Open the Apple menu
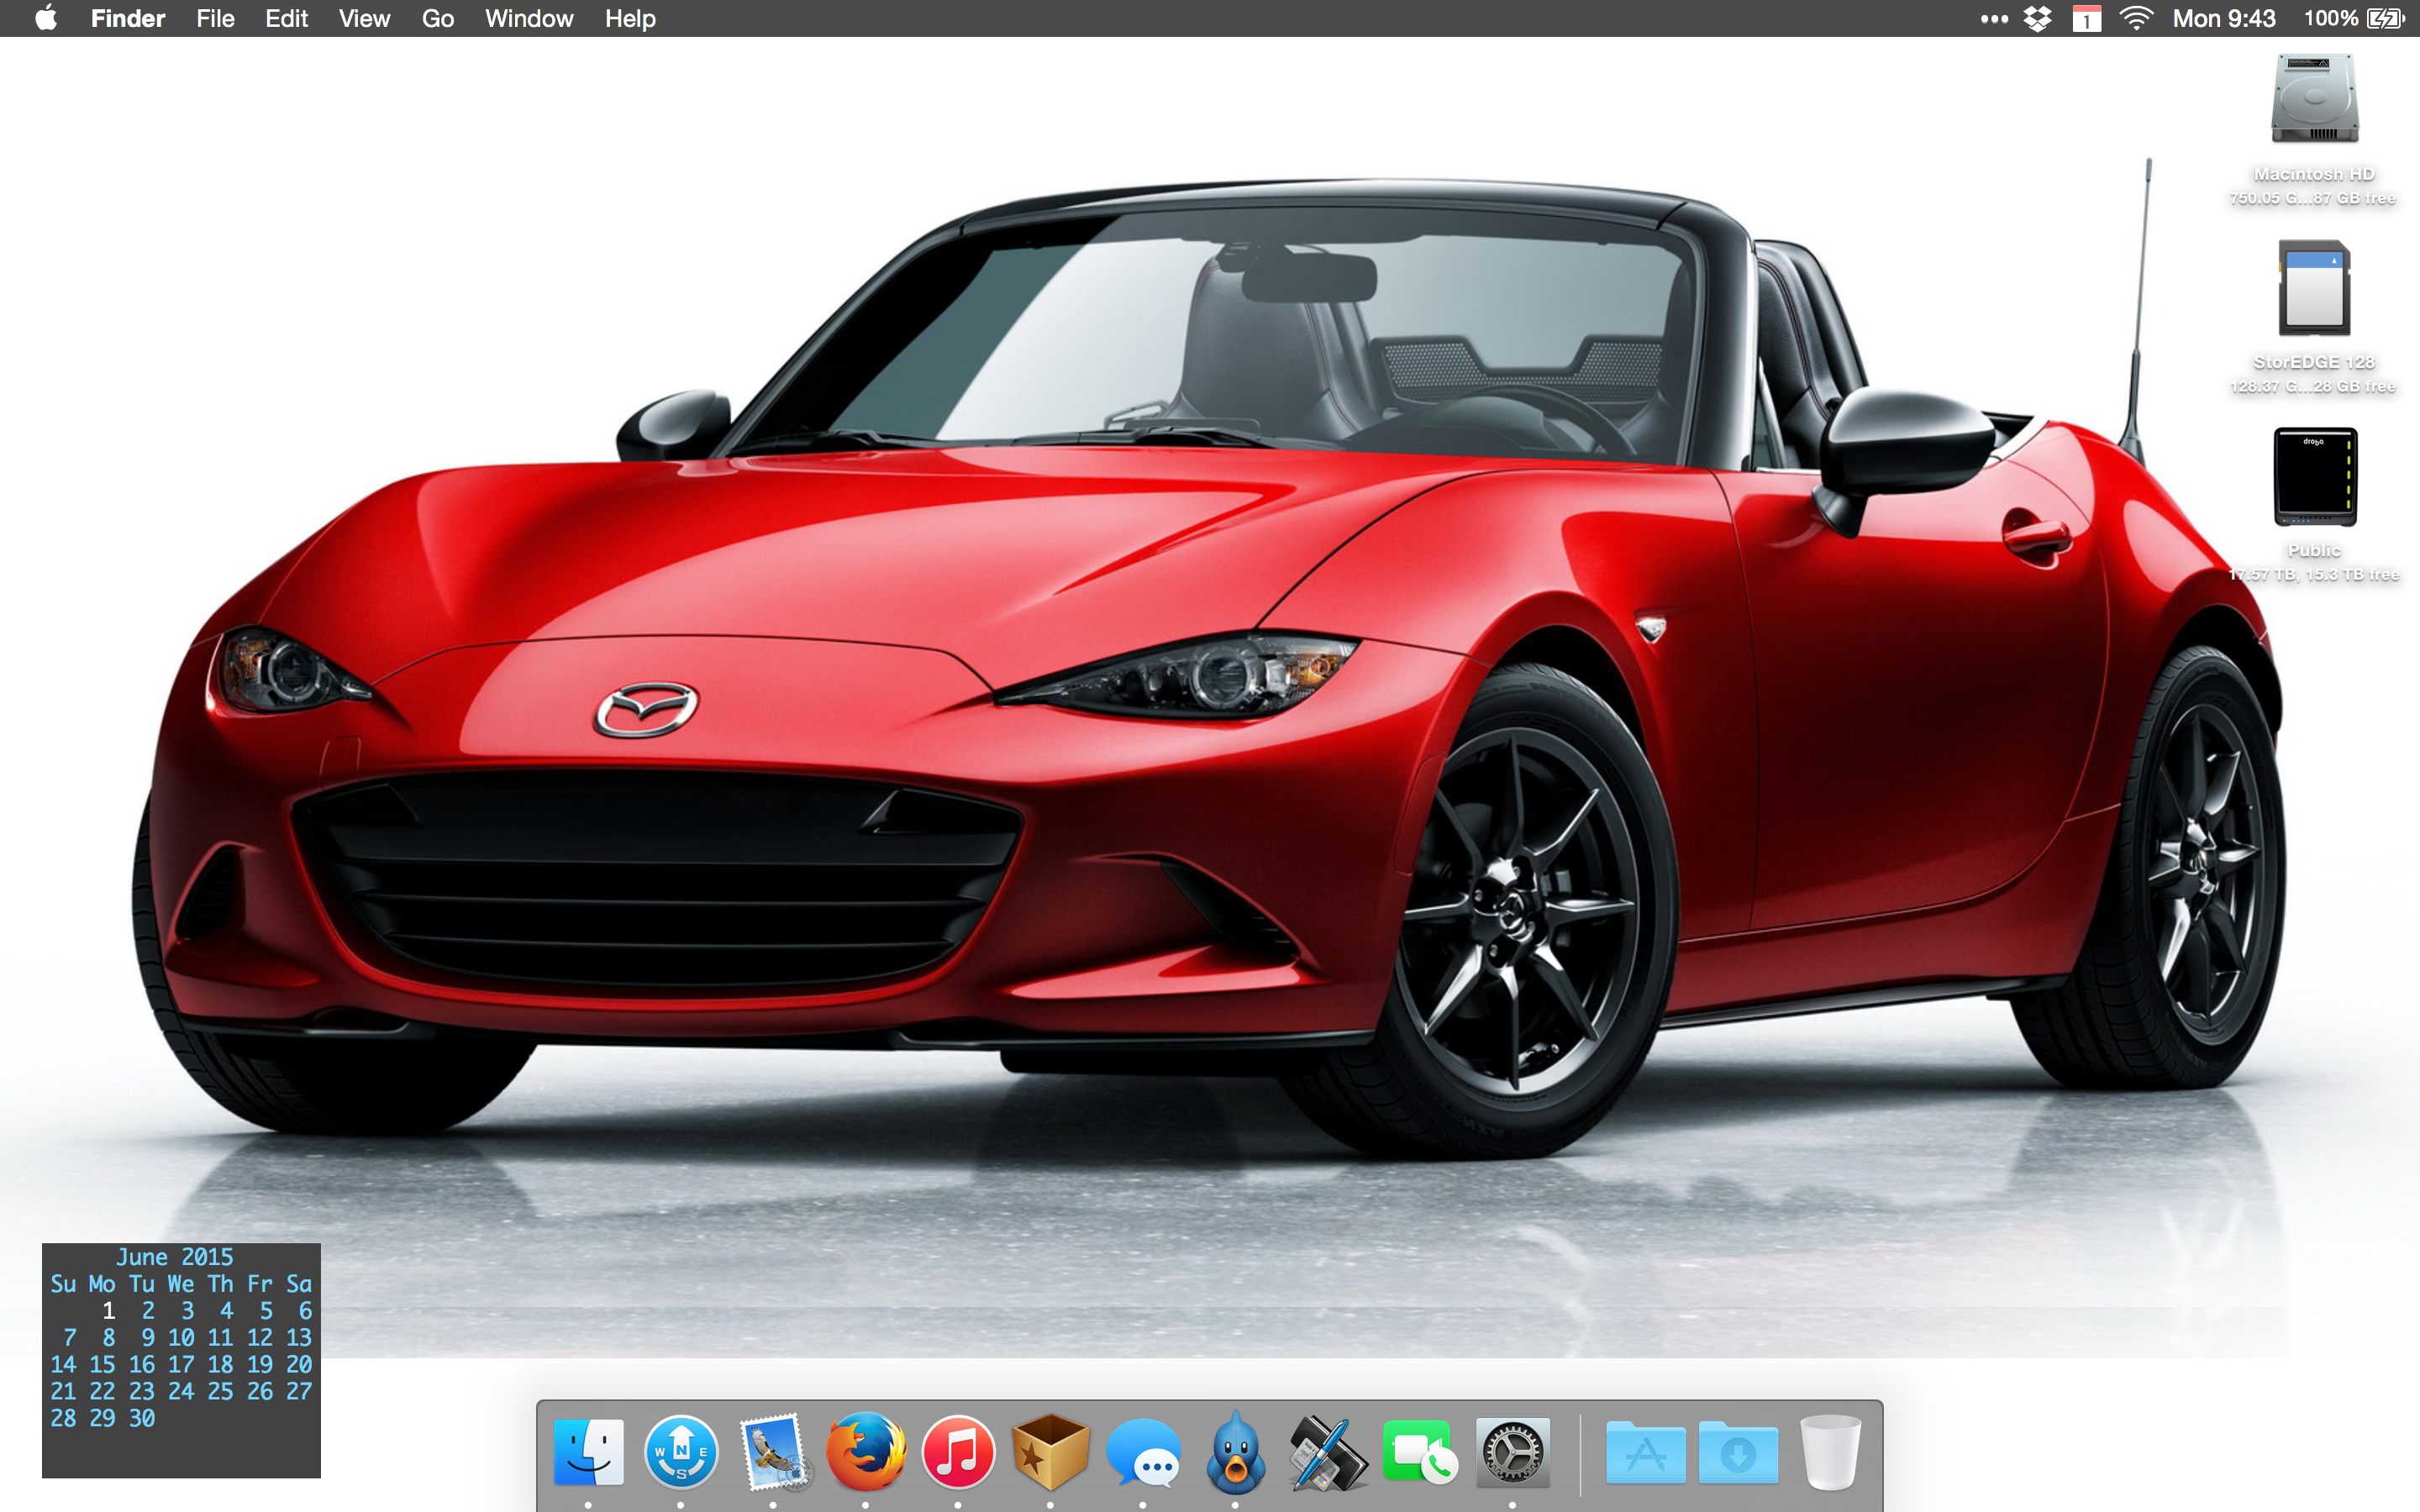The height and width of the screenshot is (1512, 2420). (46, 18)
